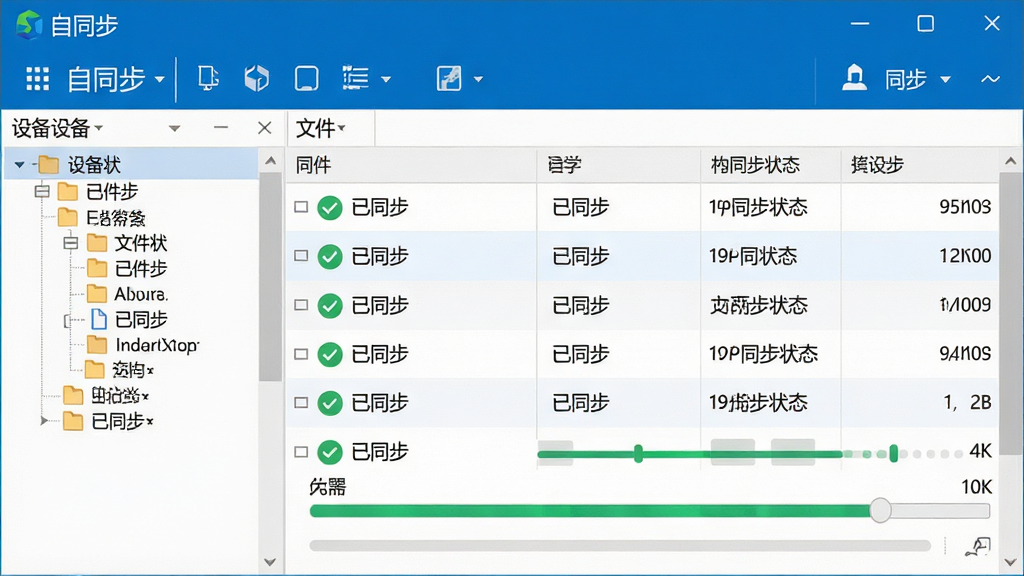Select the checkbox in row ending 009
Viewport: 1024px width, 576px height.
click(301, 305)
